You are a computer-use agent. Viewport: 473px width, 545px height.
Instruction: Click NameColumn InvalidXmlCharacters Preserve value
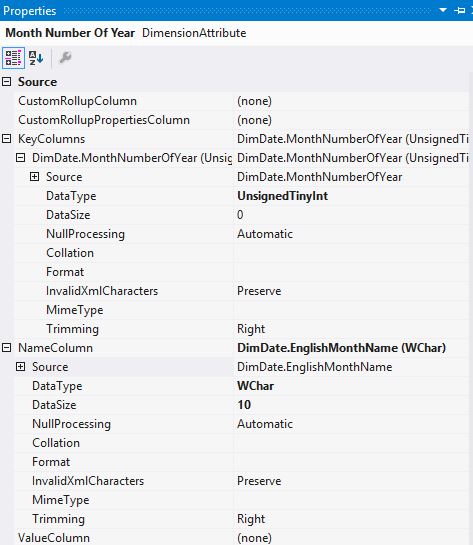click(x=259, y=481)
